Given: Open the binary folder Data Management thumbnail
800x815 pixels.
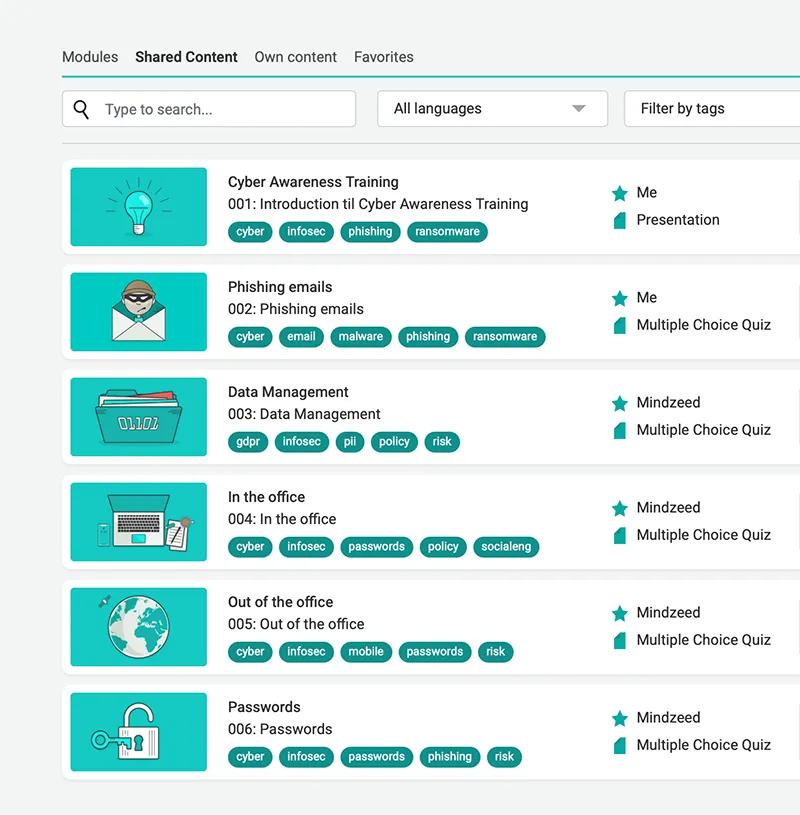Looking at the screenshot, I should pos(139,417).
